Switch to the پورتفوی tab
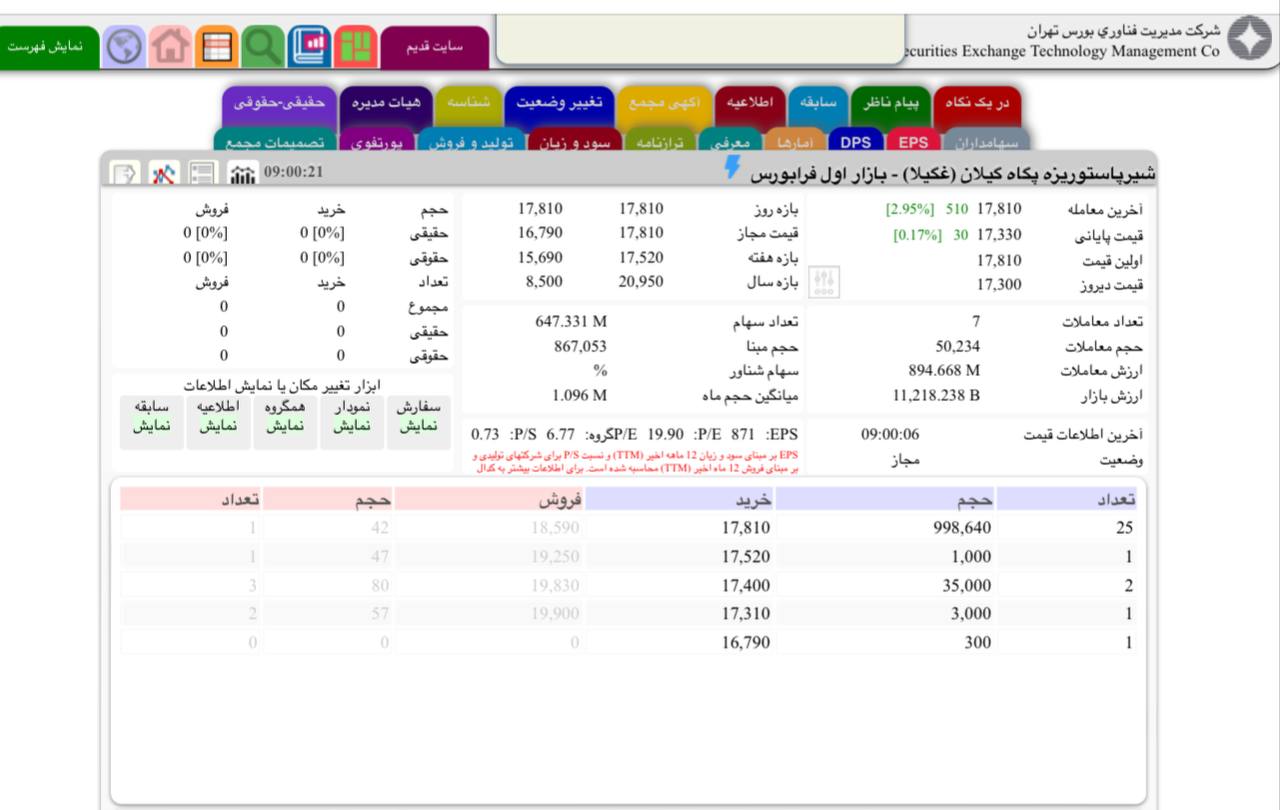This screenshot has width=1280, height=810. pos(377,142)
